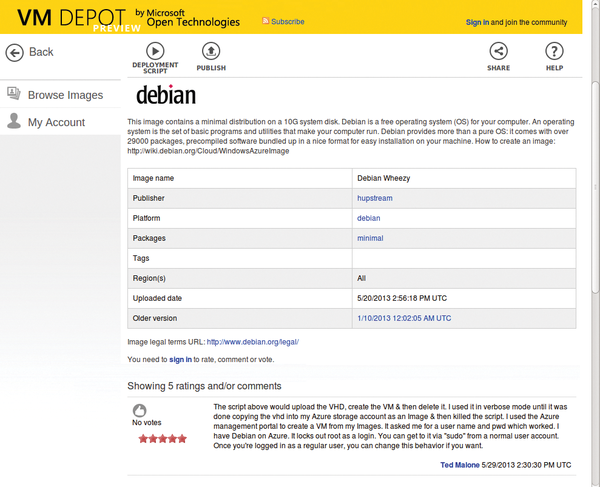Click the VM Depot Preview logo
This screenshot has height=487, width=600.
point(78,19)
